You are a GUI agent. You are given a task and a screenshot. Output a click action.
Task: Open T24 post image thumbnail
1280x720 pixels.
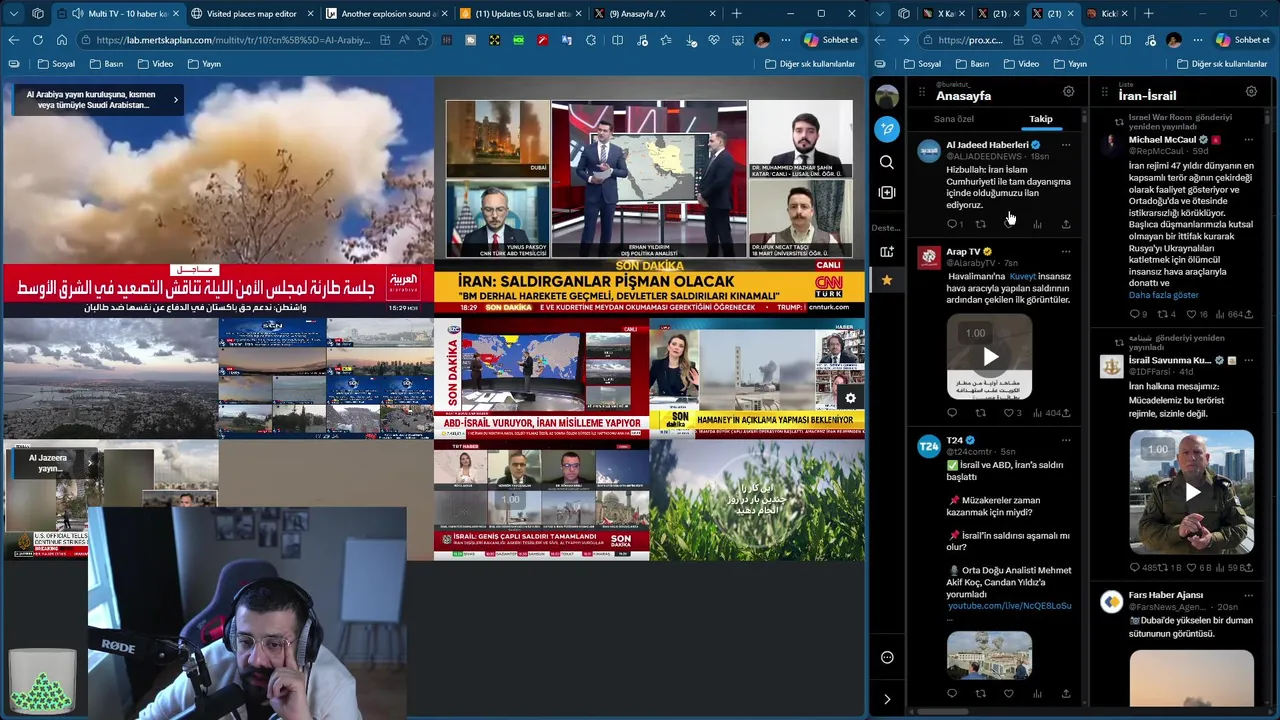pos(989,655)
